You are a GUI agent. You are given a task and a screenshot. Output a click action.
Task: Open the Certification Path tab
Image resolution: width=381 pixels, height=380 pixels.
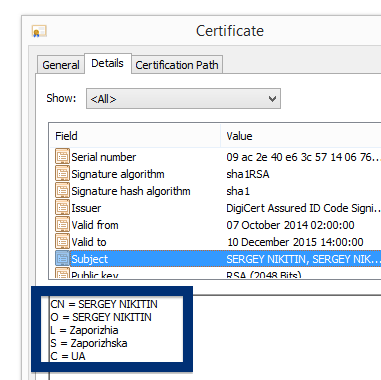coord(177,65)
